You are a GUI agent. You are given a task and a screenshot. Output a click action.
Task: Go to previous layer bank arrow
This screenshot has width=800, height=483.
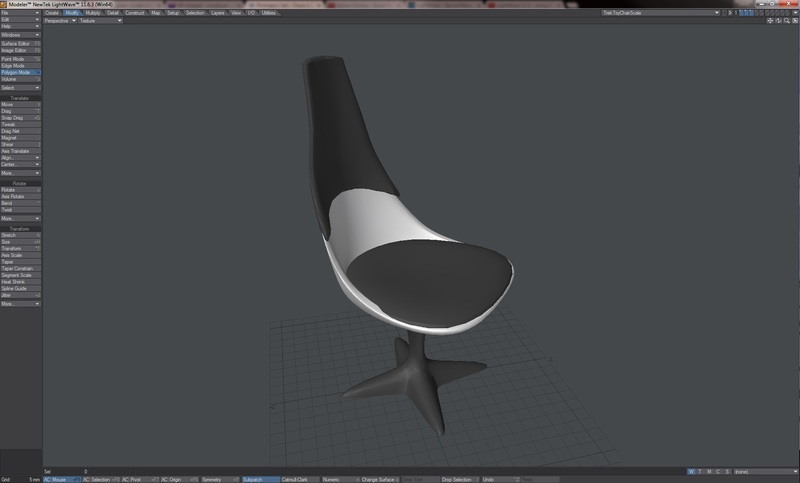click(x=724, y=13)
